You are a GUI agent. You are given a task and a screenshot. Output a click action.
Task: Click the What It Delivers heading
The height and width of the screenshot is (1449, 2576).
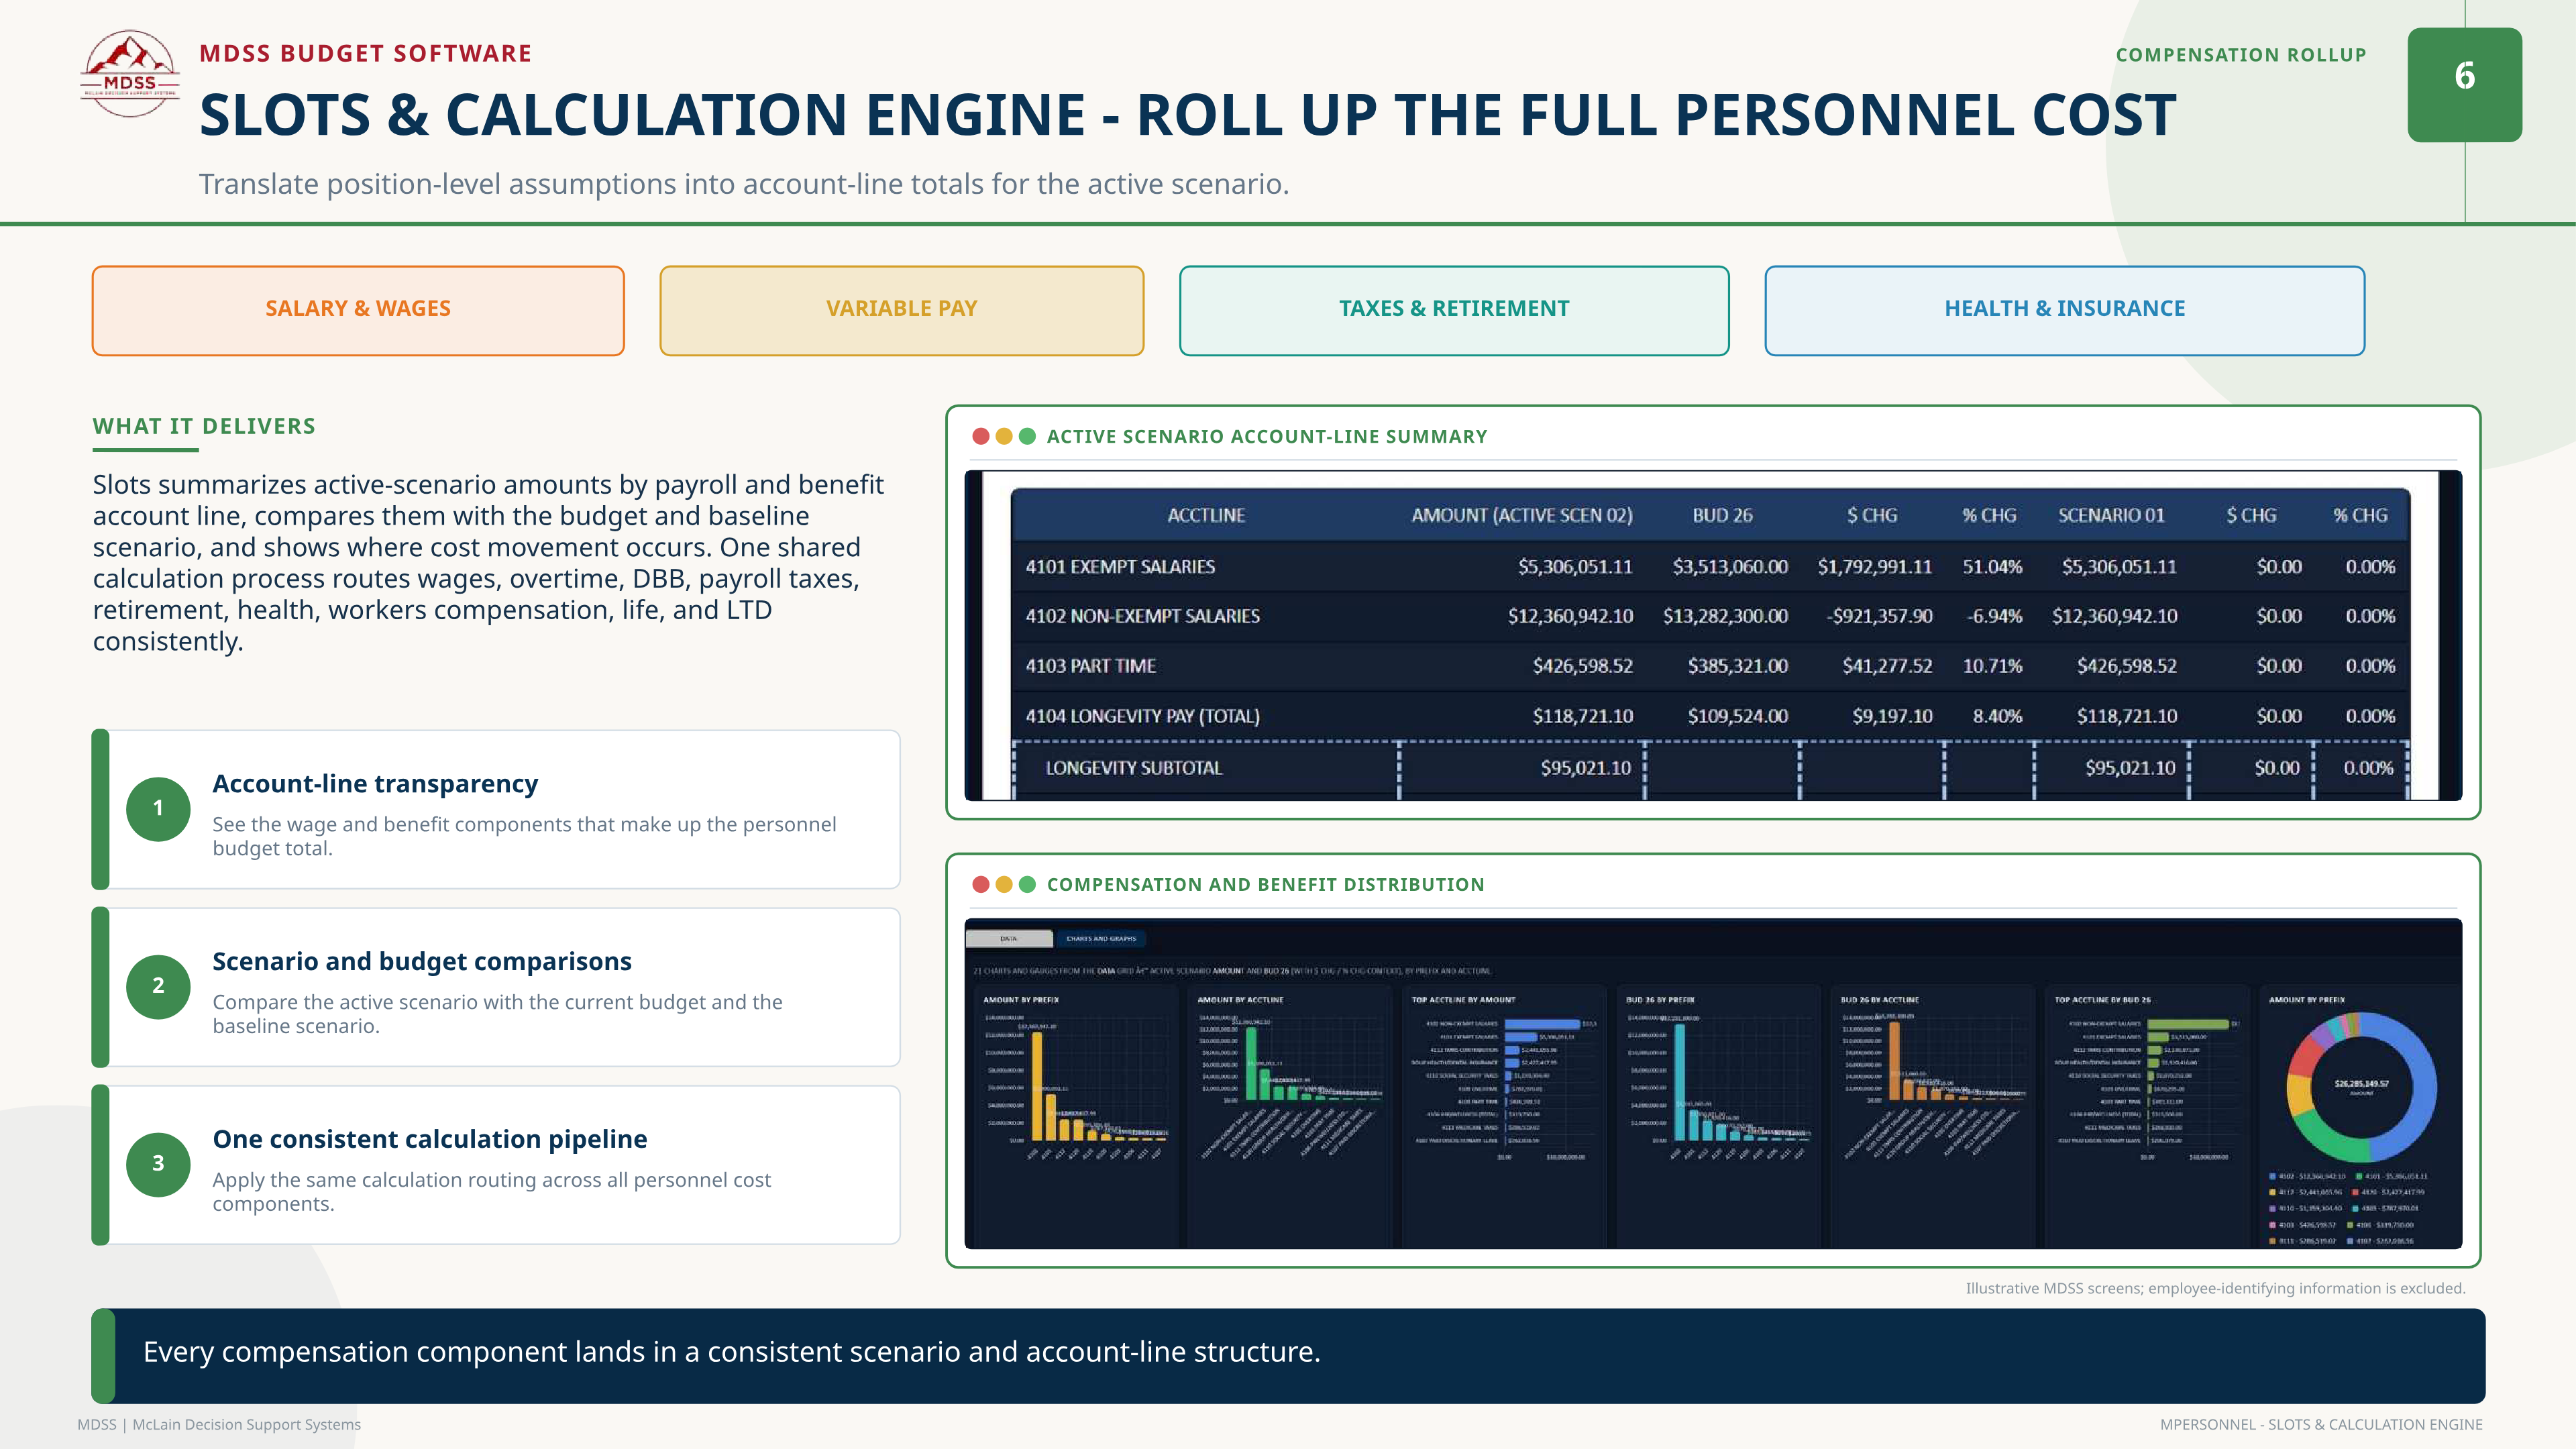coord(204,426)
